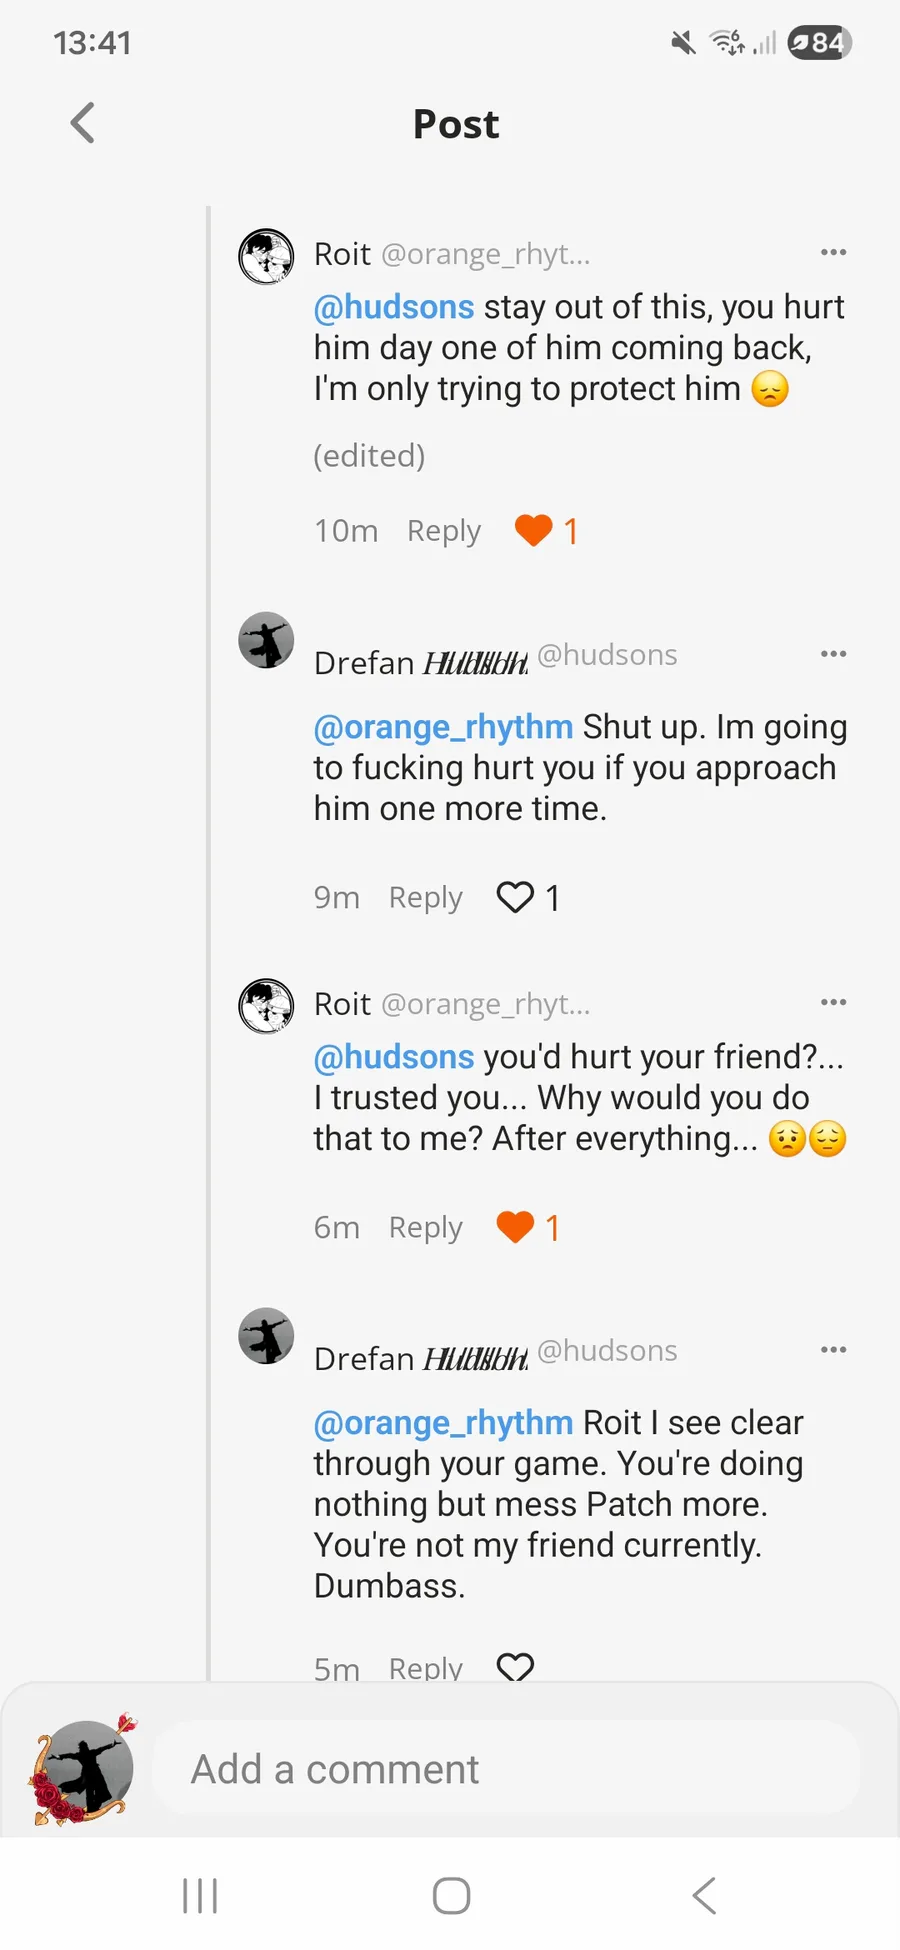Like Drefan's 'You're not my friend' comment
The width and height of the screenshot is (900, 1950).
coord(515,1666)
